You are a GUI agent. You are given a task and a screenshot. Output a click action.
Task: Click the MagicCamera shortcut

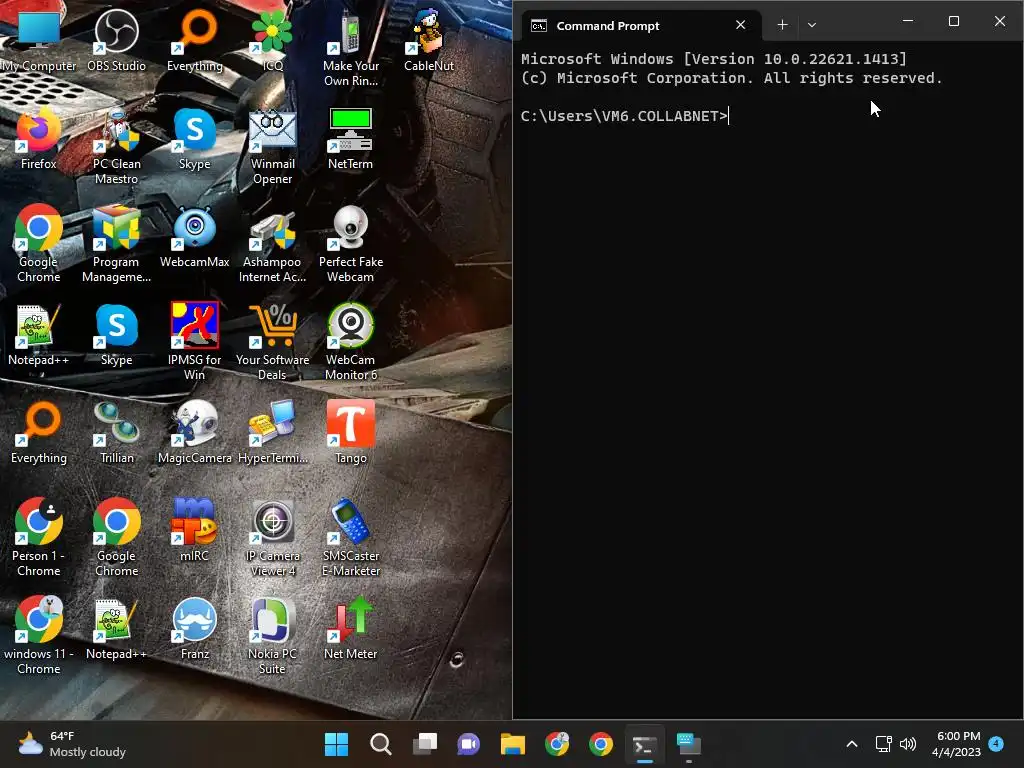click(x=195, y=433)
